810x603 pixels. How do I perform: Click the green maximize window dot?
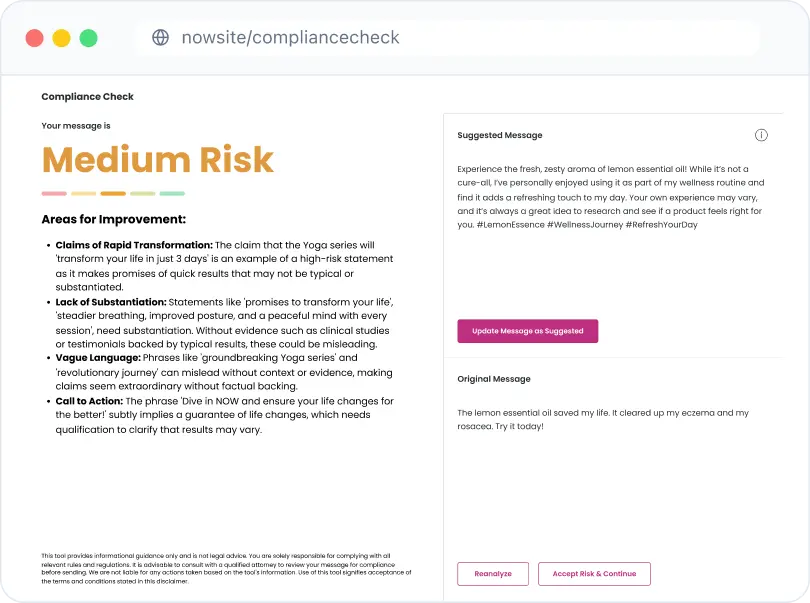[x=88, y=38]
